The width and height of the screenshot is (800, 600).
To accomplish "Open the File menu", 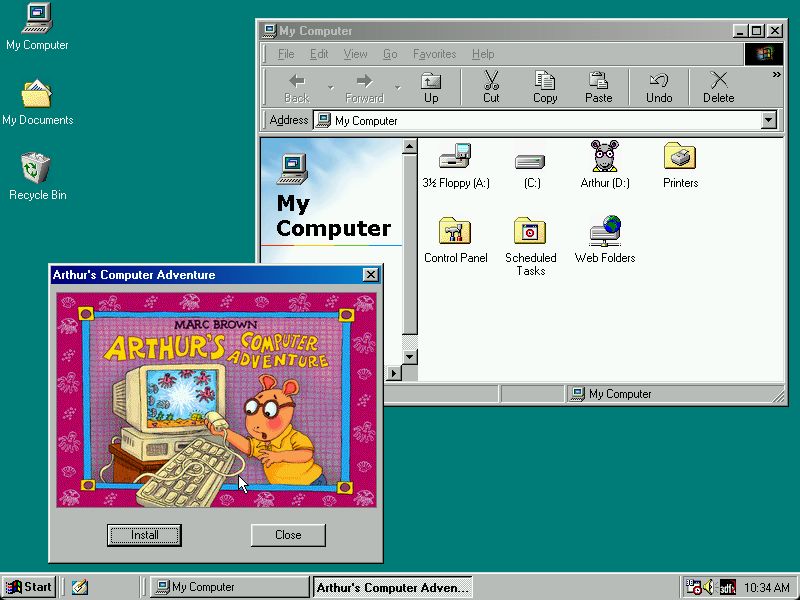I will tap(286, 54).
